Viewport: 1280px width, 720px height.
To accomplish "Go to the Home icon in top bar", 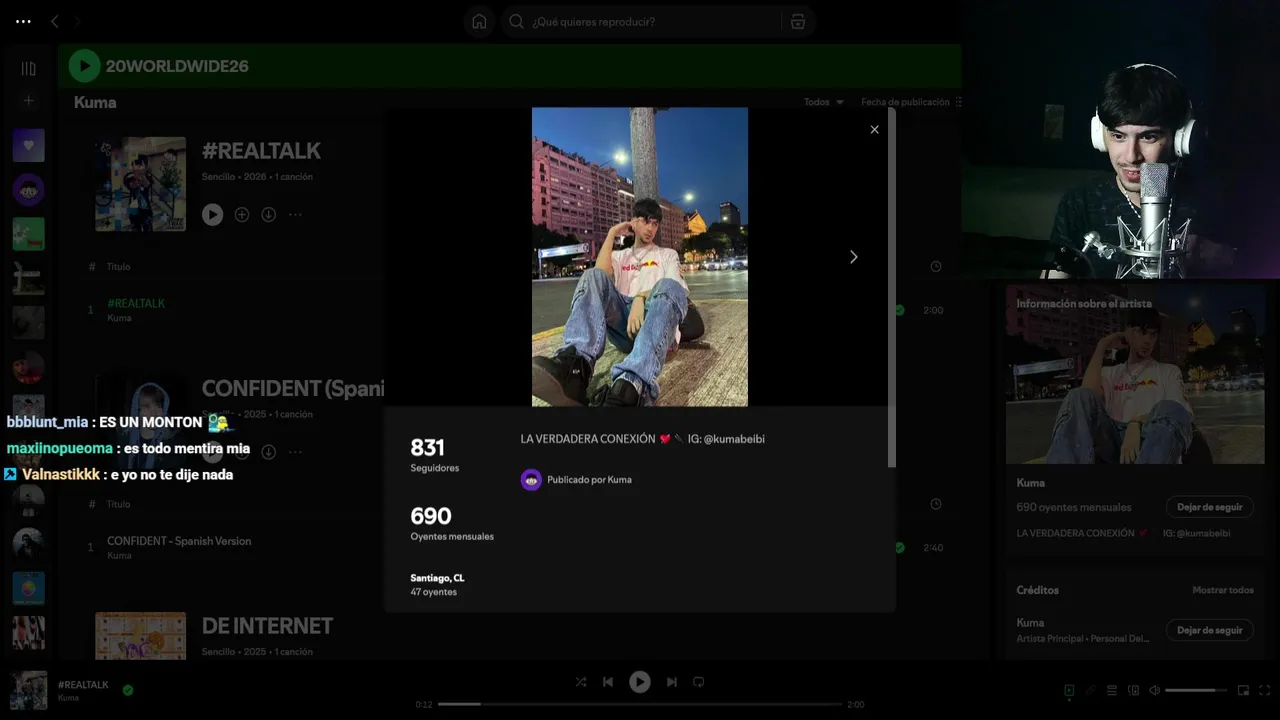I will (479, 22).
